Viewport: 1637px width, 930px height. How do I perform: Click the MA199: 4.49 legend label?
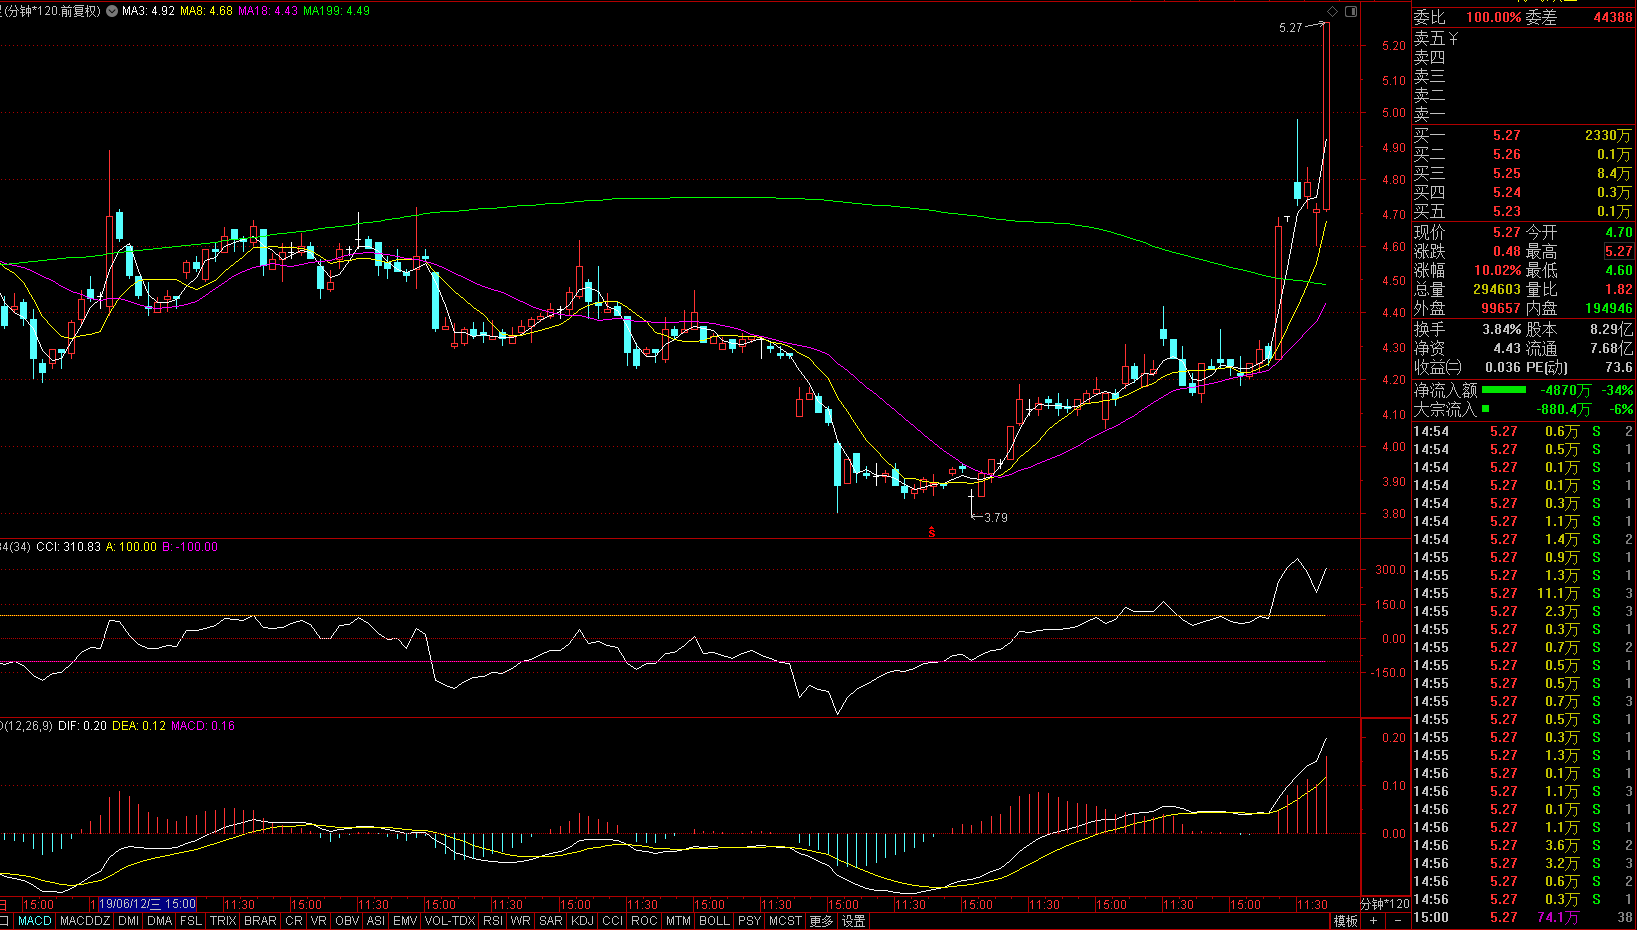click(x=336, y=11)
